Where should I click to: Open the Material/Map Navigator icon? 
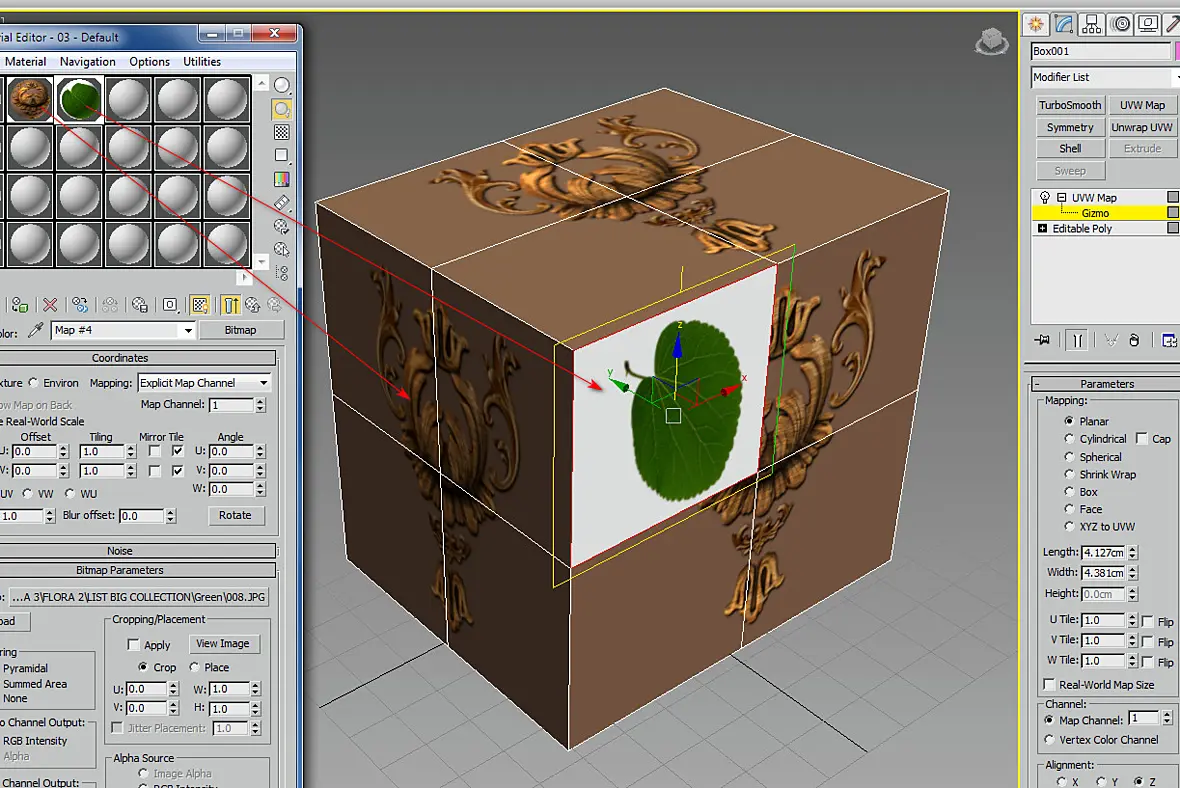point(283,273)
